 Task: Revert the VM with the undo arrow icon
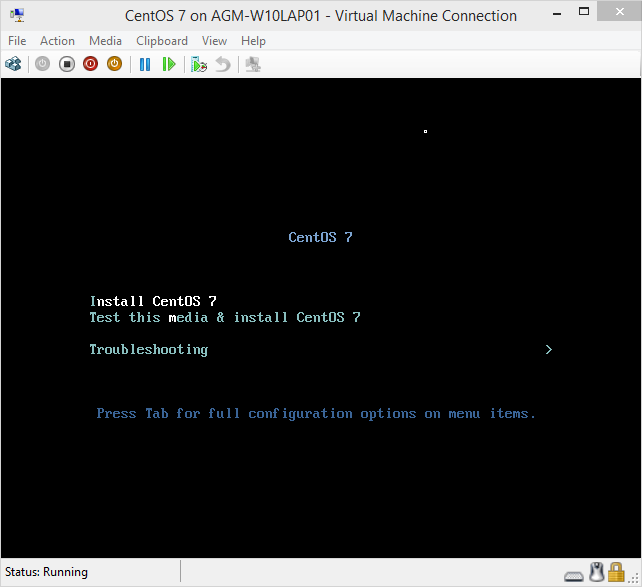click(223, 64)
